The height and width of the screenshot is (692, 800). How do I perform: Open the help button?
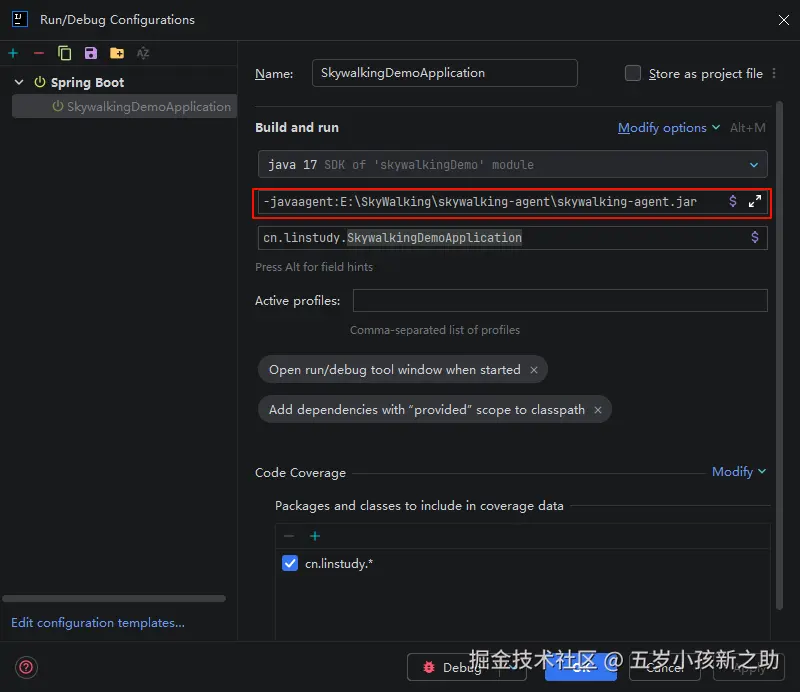26,667
